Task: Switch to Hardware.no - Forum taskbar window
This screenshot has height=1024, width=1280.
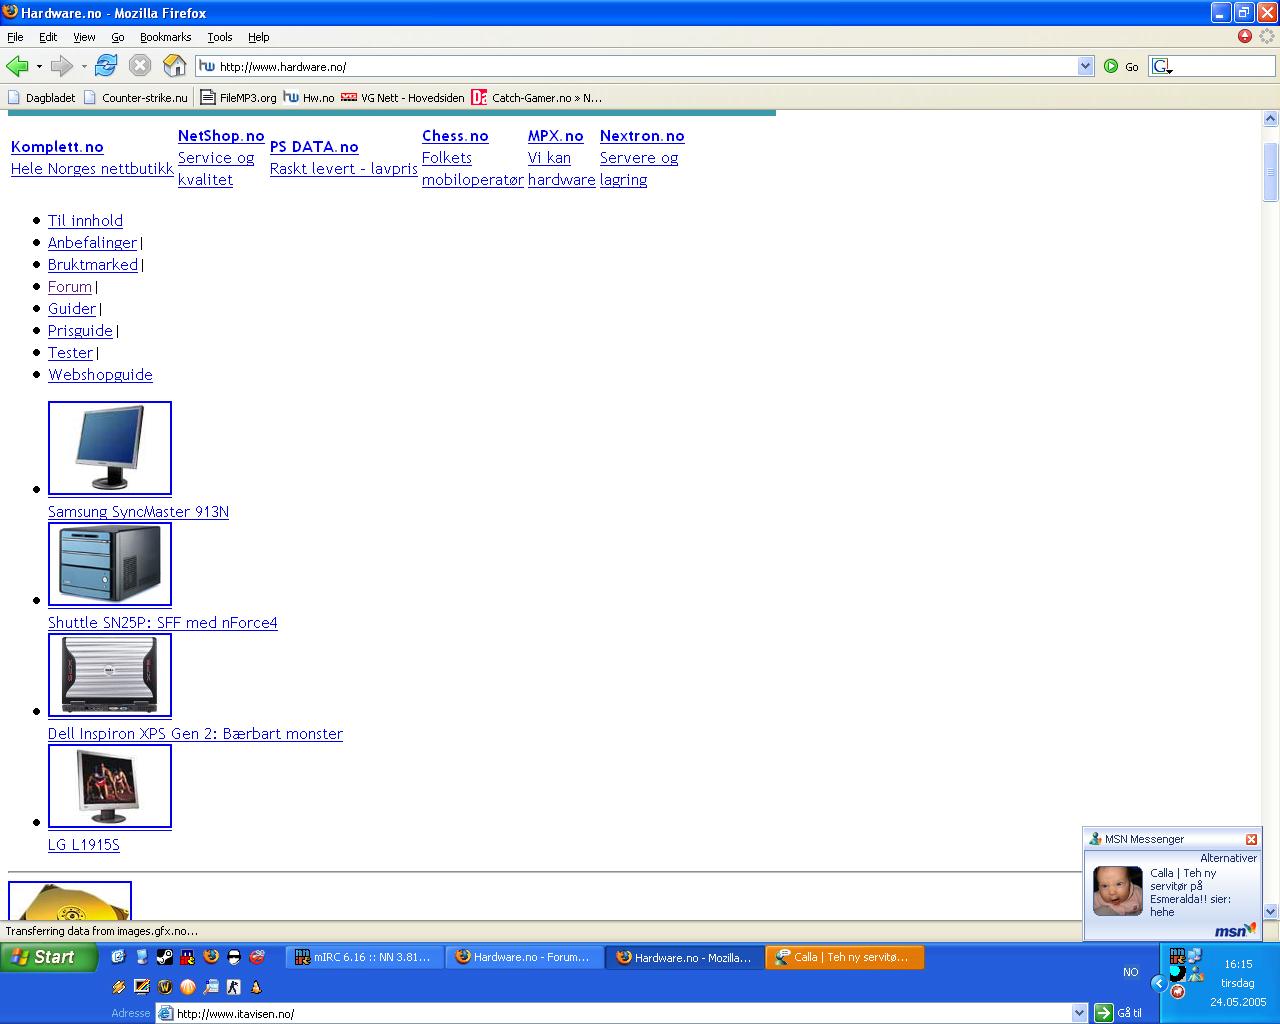Action: pos(523,957)
